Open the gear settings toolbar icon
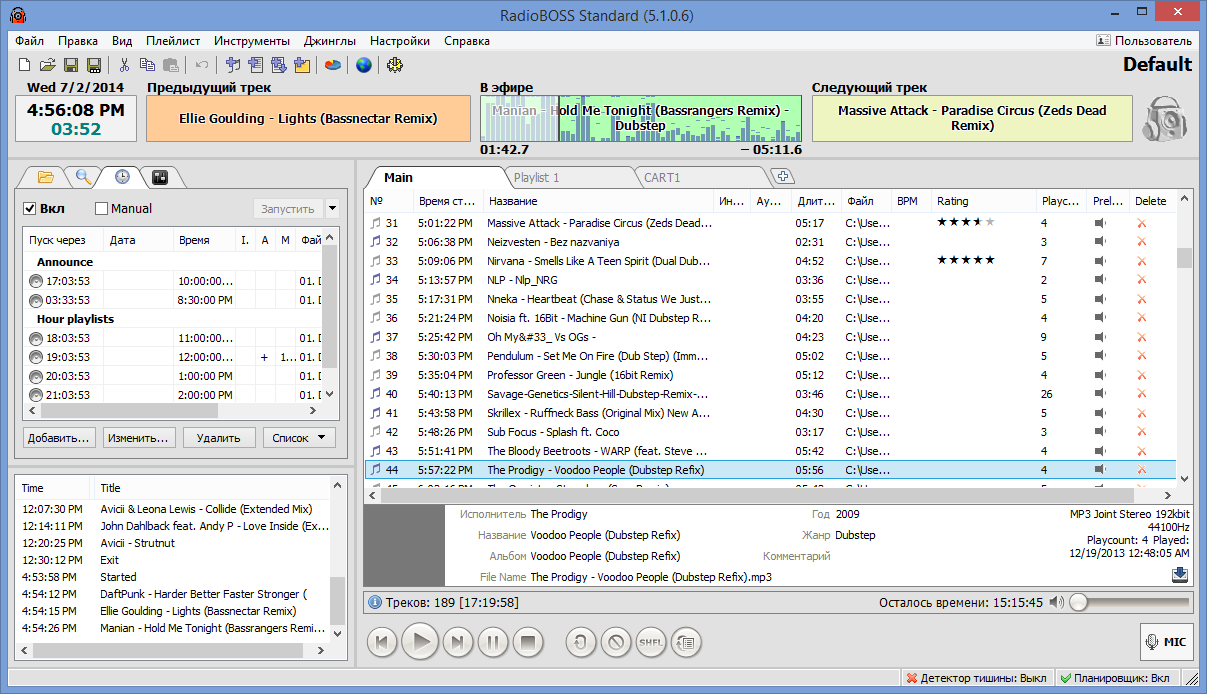Screen dimensions: 1207x694 click(394, 65)
